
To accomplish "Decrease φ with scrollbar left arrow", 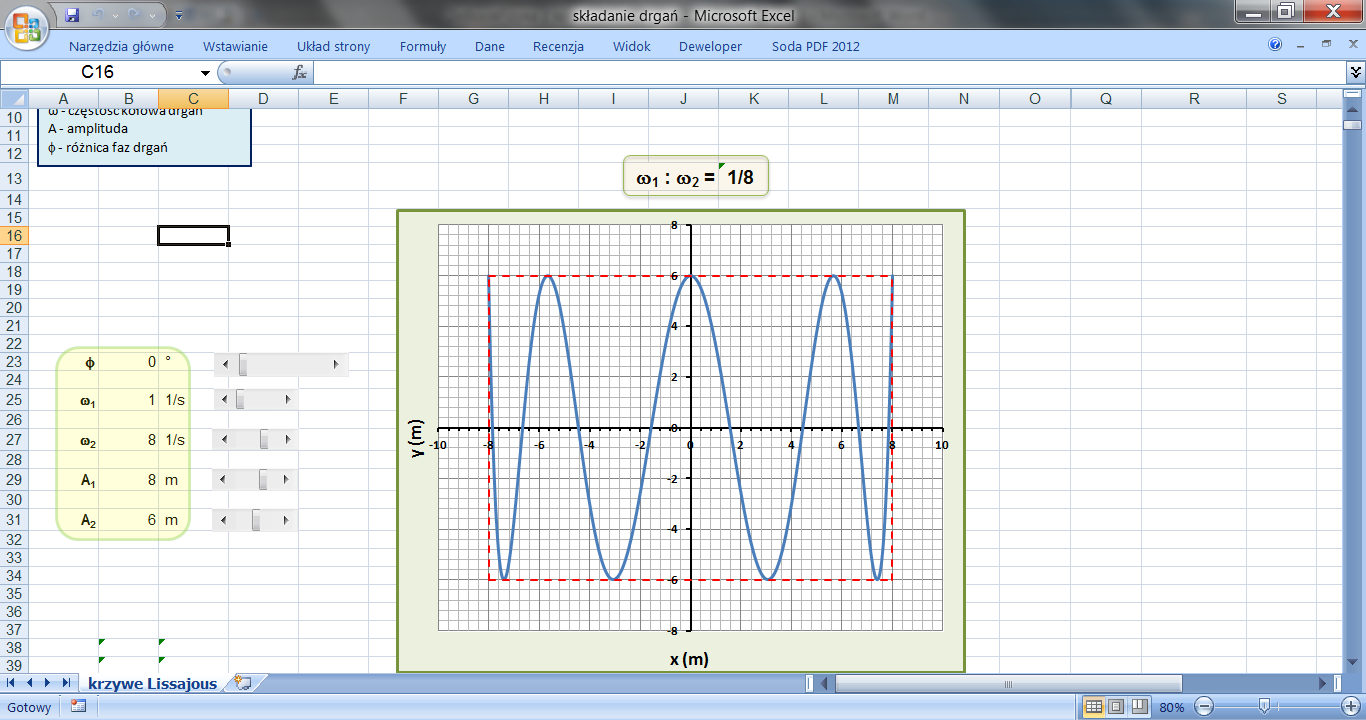I will [x=224, y=364].
